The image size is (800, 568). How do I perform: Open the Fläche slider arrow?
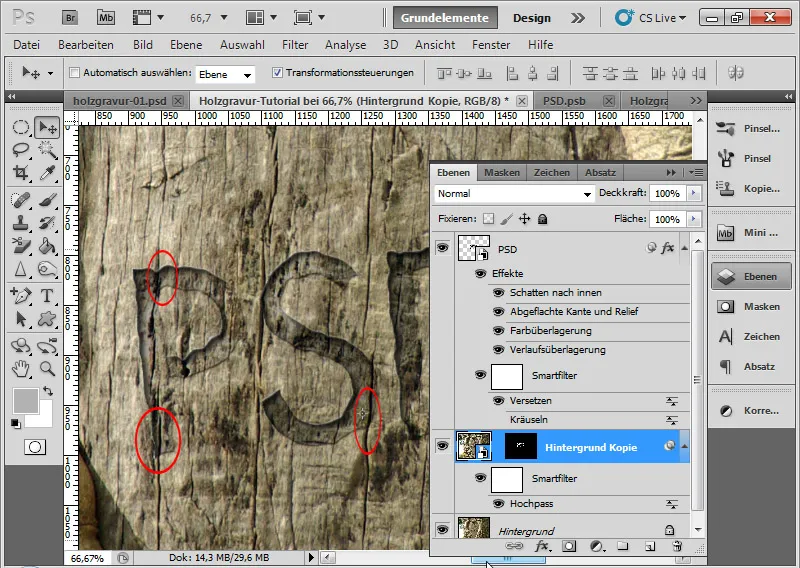[693, 219]
